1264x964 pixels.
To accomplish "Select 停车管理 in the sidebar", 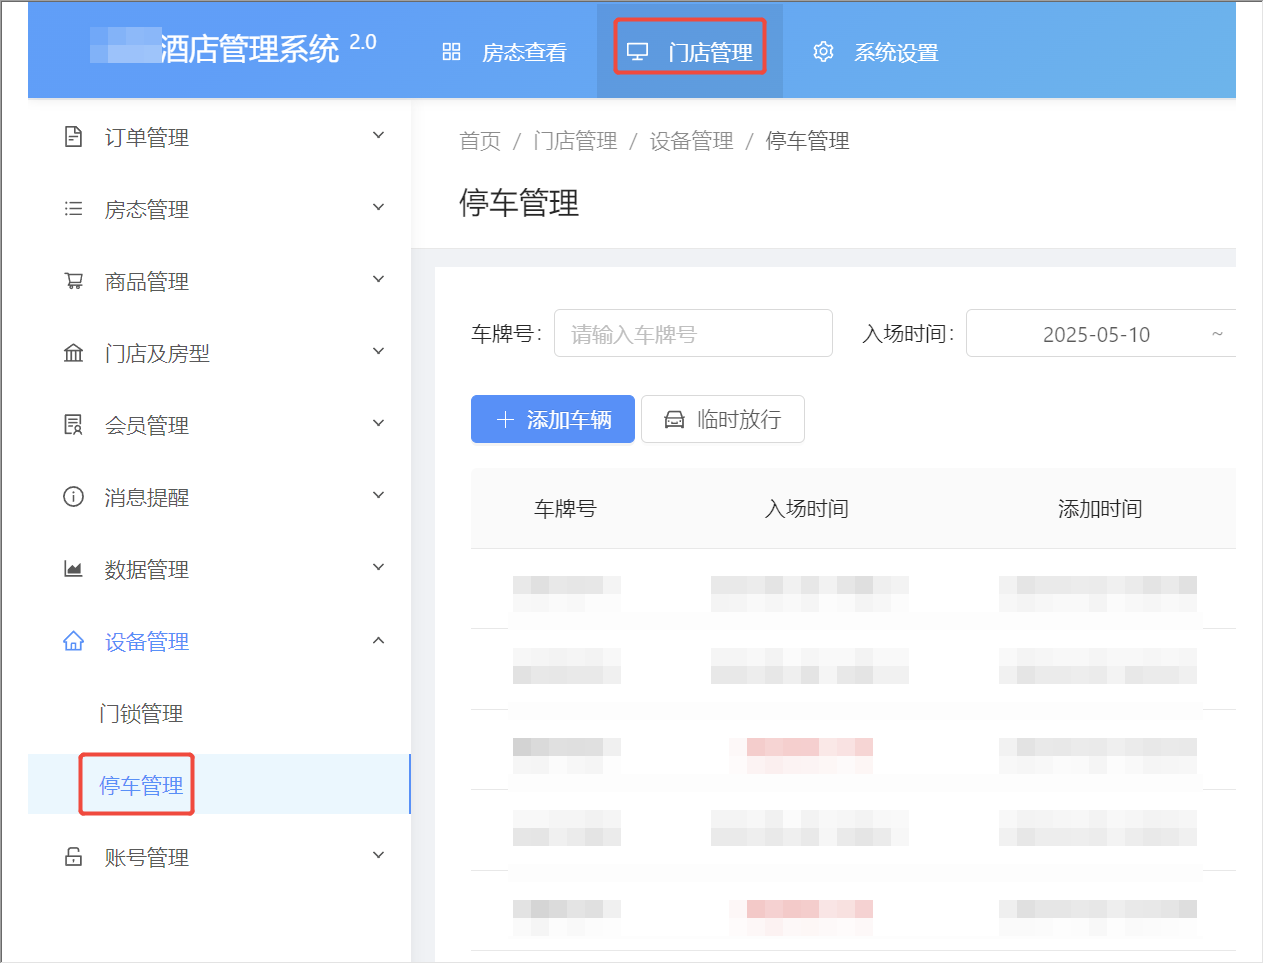I will coord(219,785).
